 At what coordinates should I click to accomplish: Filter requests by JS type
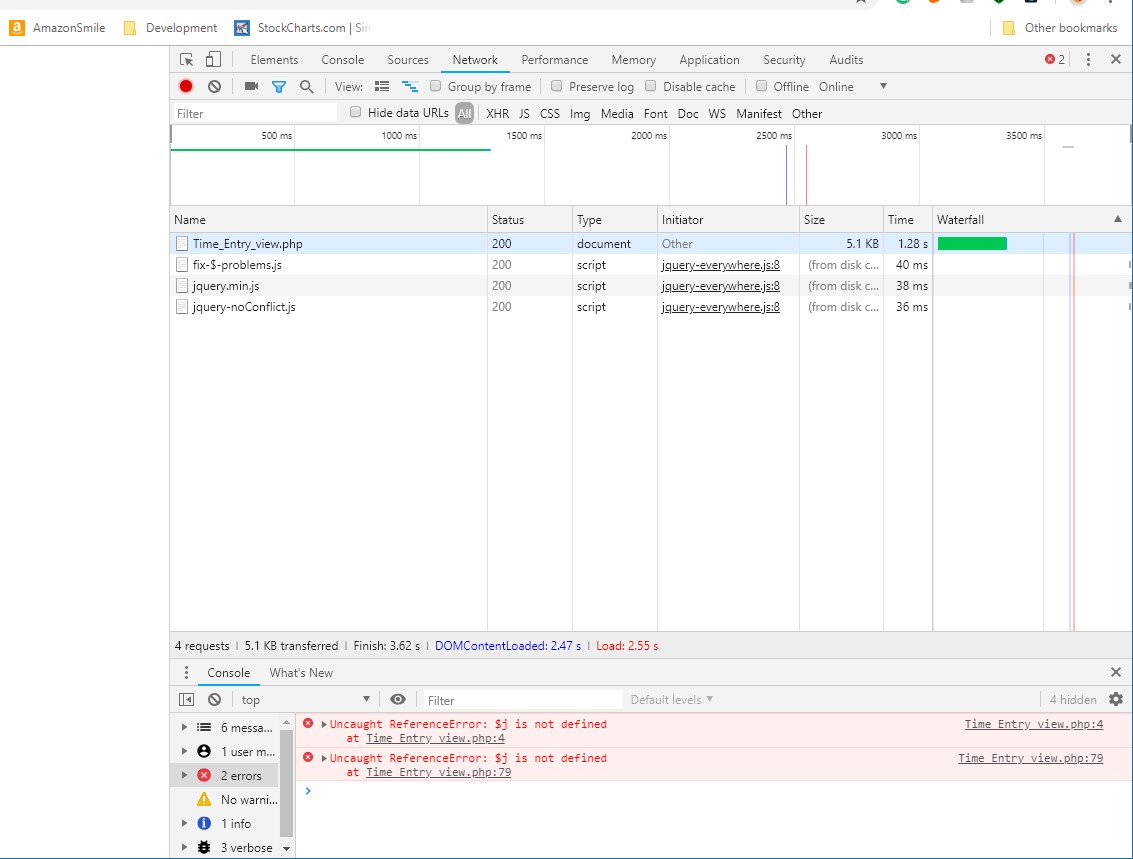click(524, 113)
